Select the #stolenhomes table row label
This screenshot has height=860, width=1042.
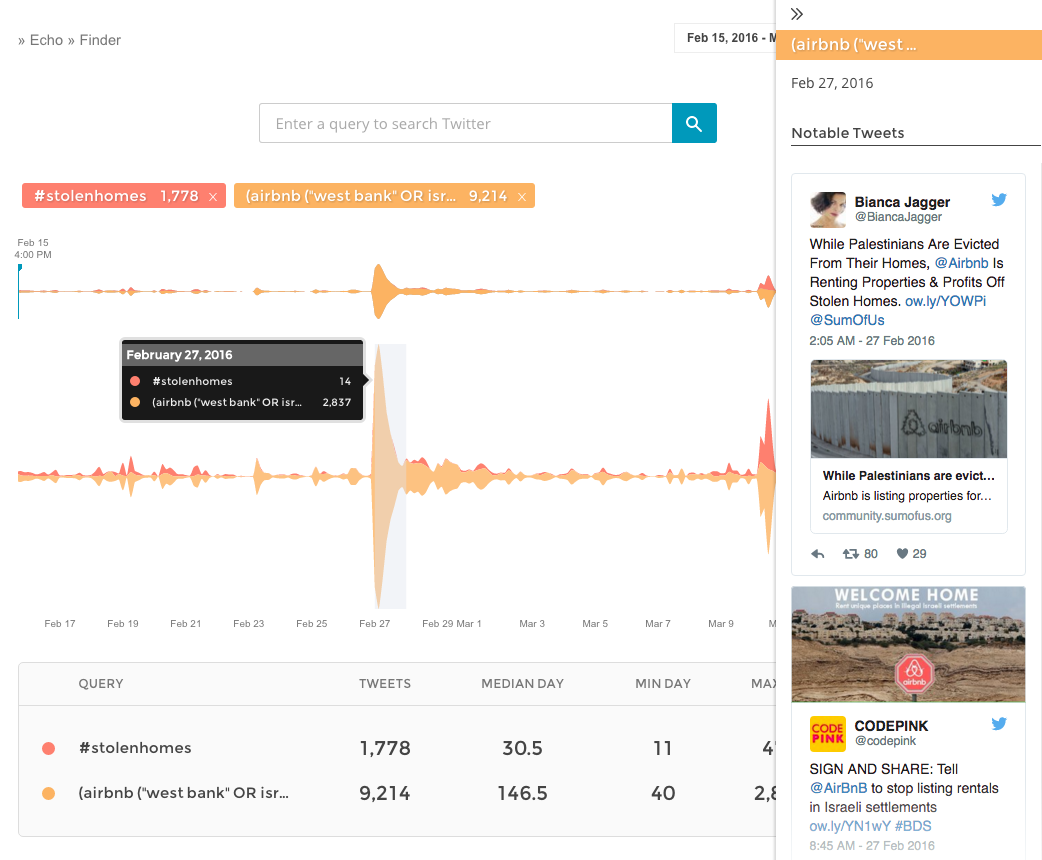click(135, 748)
